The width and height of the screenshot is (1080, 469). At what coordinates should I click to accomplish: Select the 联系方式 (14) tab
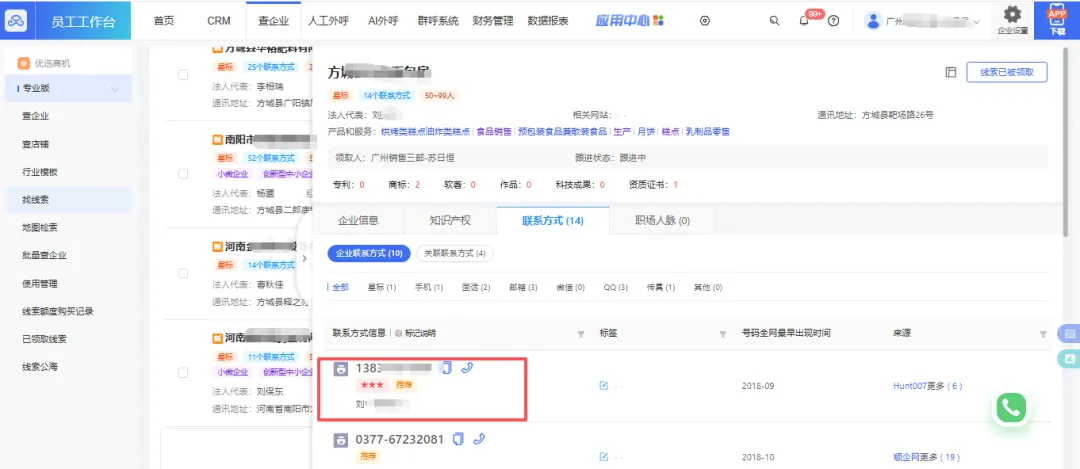[x=553, y=221]
